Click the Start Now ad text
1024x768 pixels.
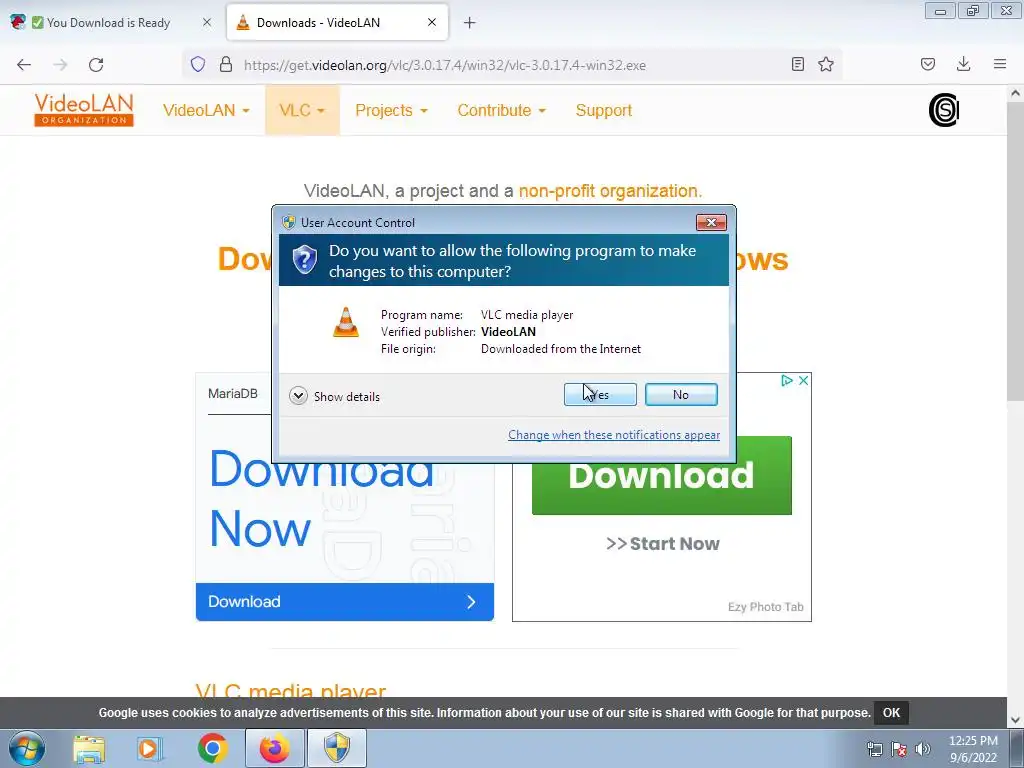663,543
